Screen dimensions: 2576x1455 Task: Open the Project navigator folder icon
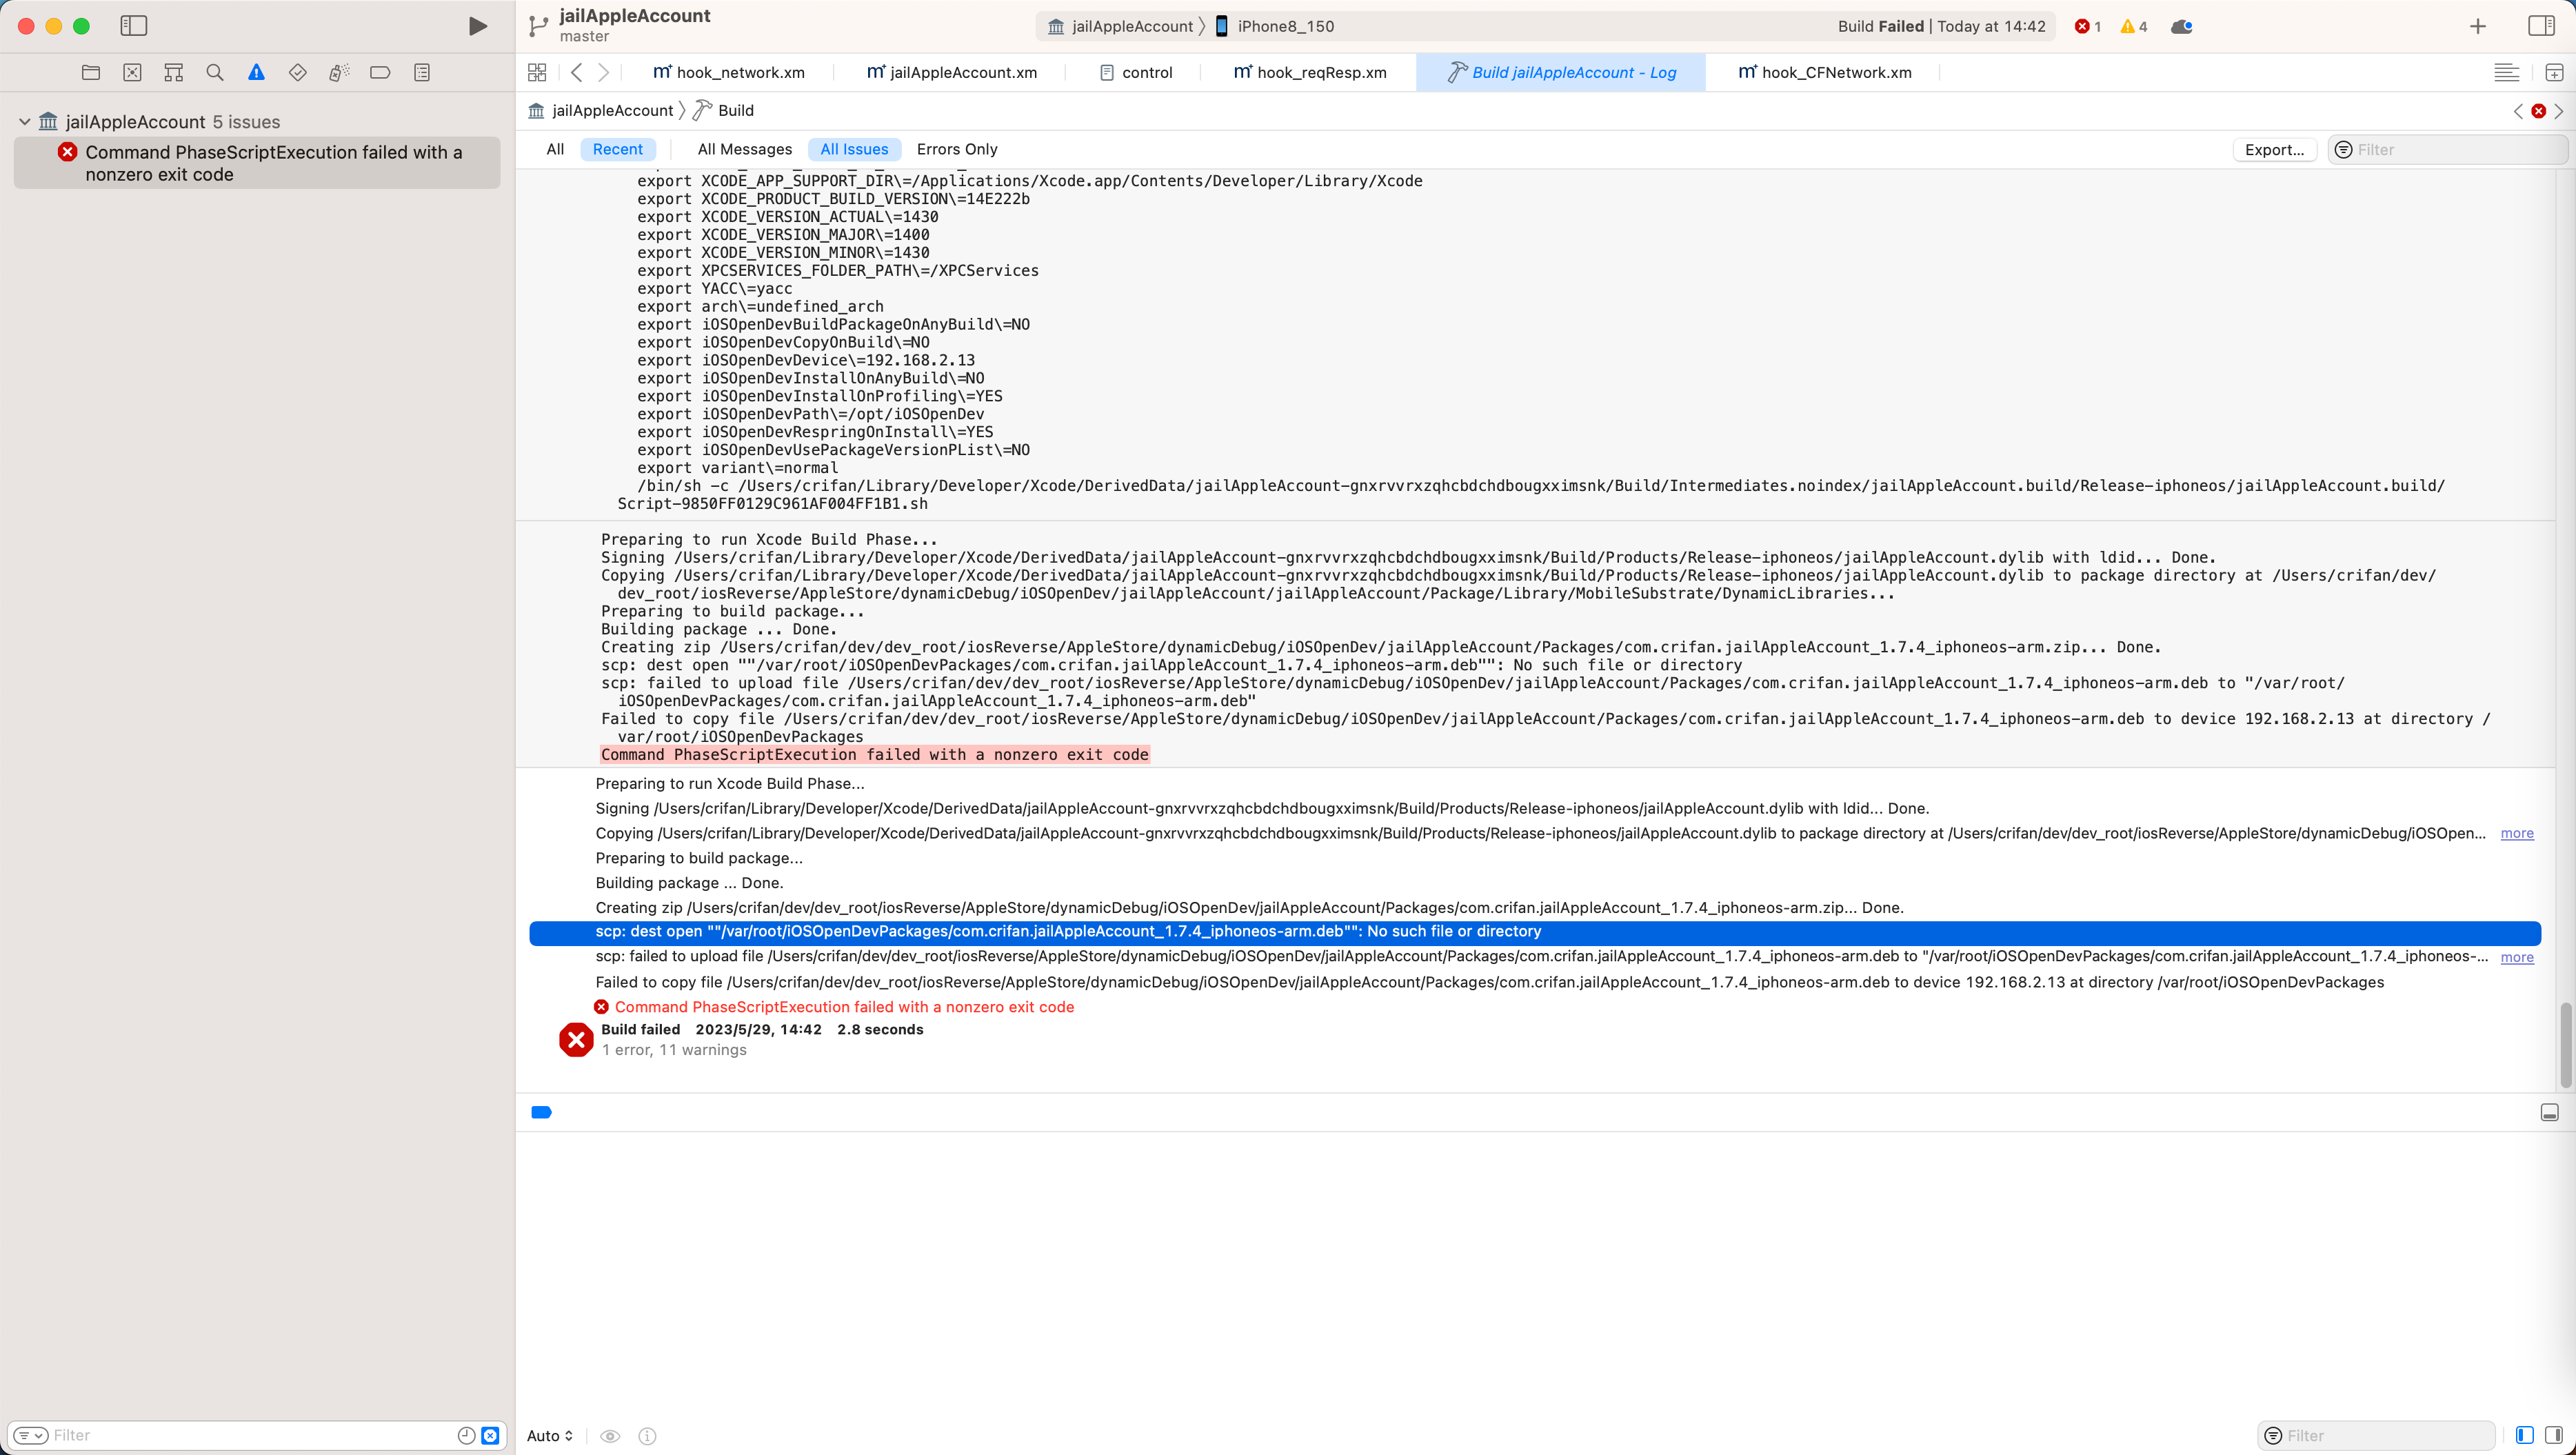pyautogui.click(x=91, y=72)
